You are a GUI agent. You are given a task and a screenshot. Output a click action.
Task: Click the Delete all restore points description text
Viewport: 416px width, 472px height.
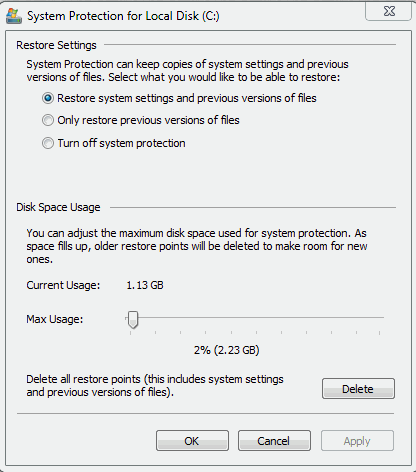pyautogui.click(x=155, y=386)
